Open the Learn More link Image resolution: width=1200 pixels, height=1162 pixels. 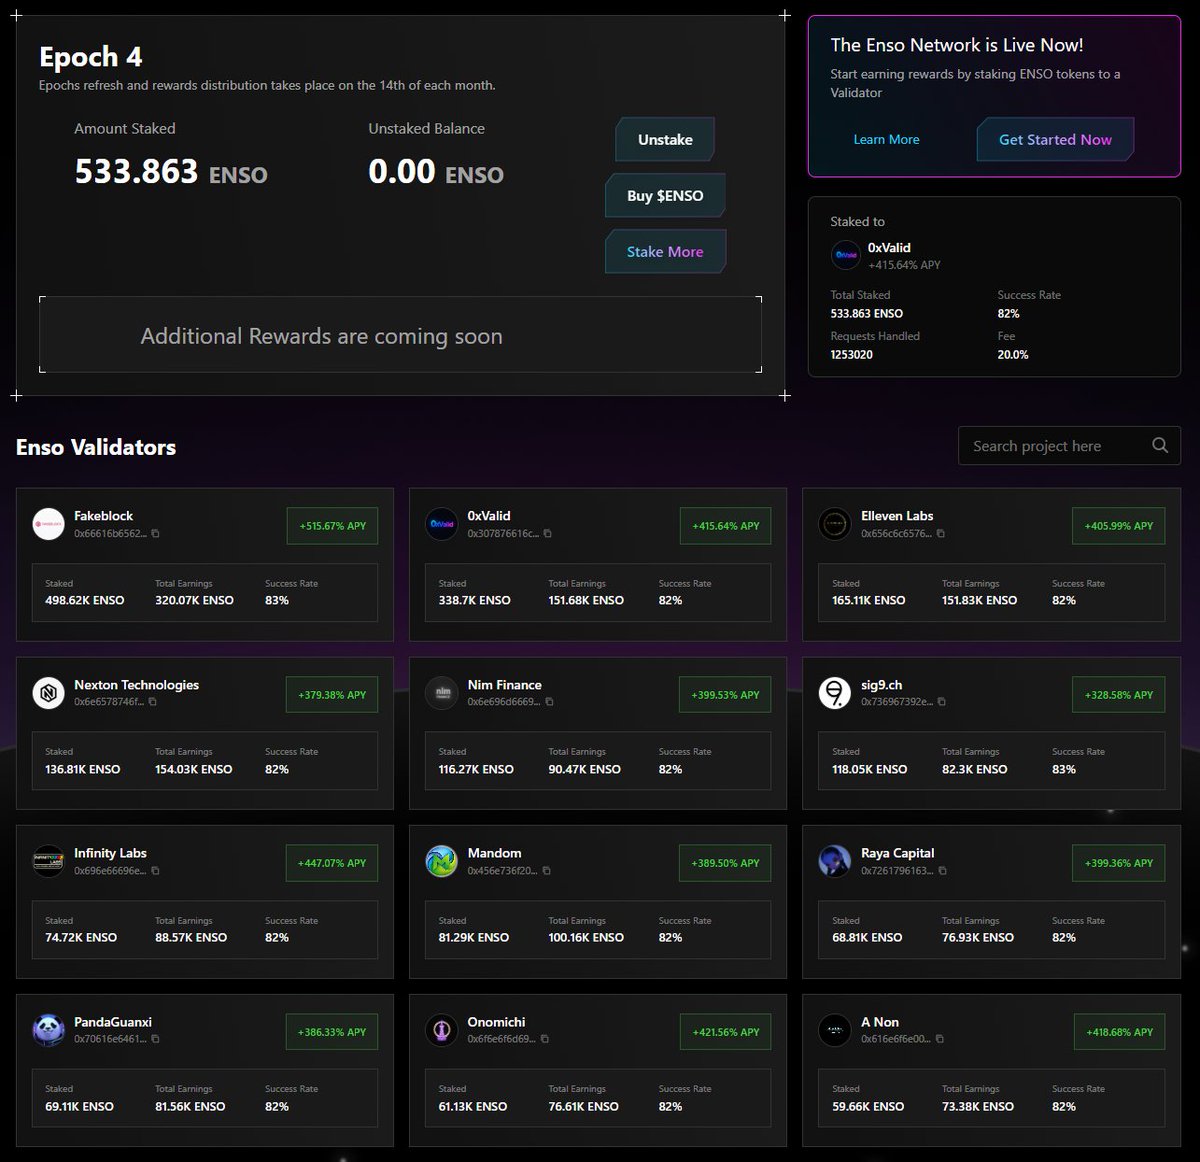point(886,140)
